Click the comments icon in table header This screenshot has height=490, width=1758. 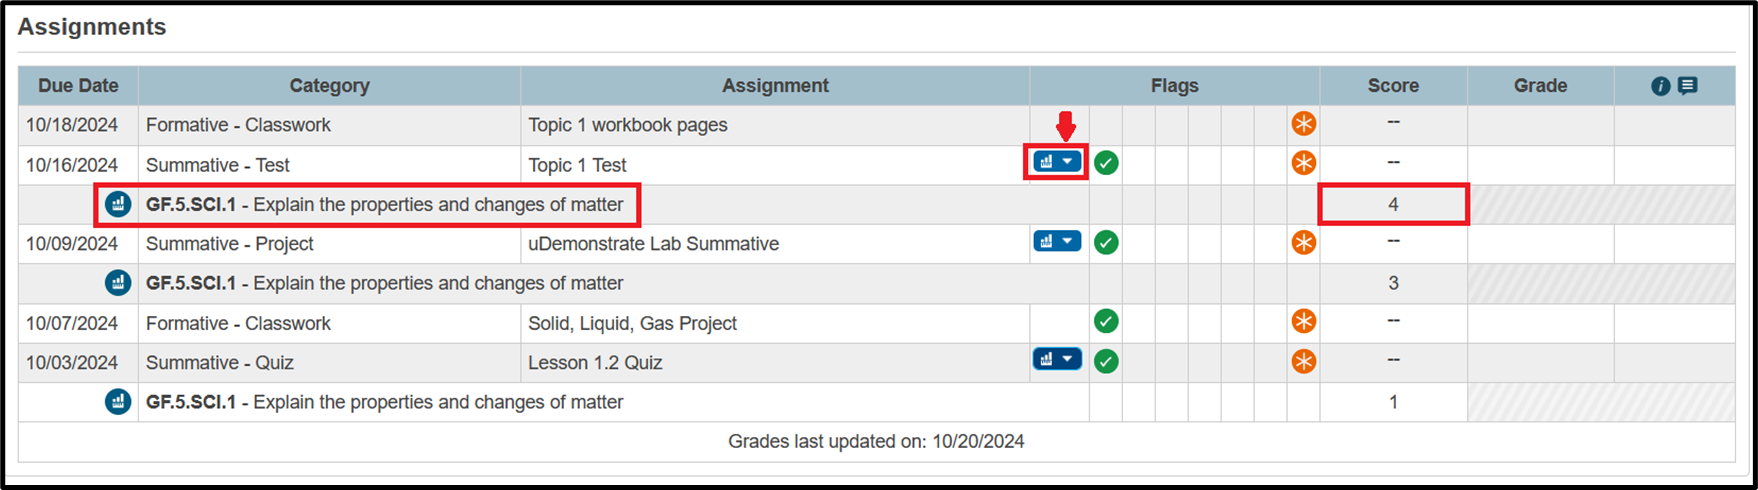pyautogui.click(x=1688, y=86)
